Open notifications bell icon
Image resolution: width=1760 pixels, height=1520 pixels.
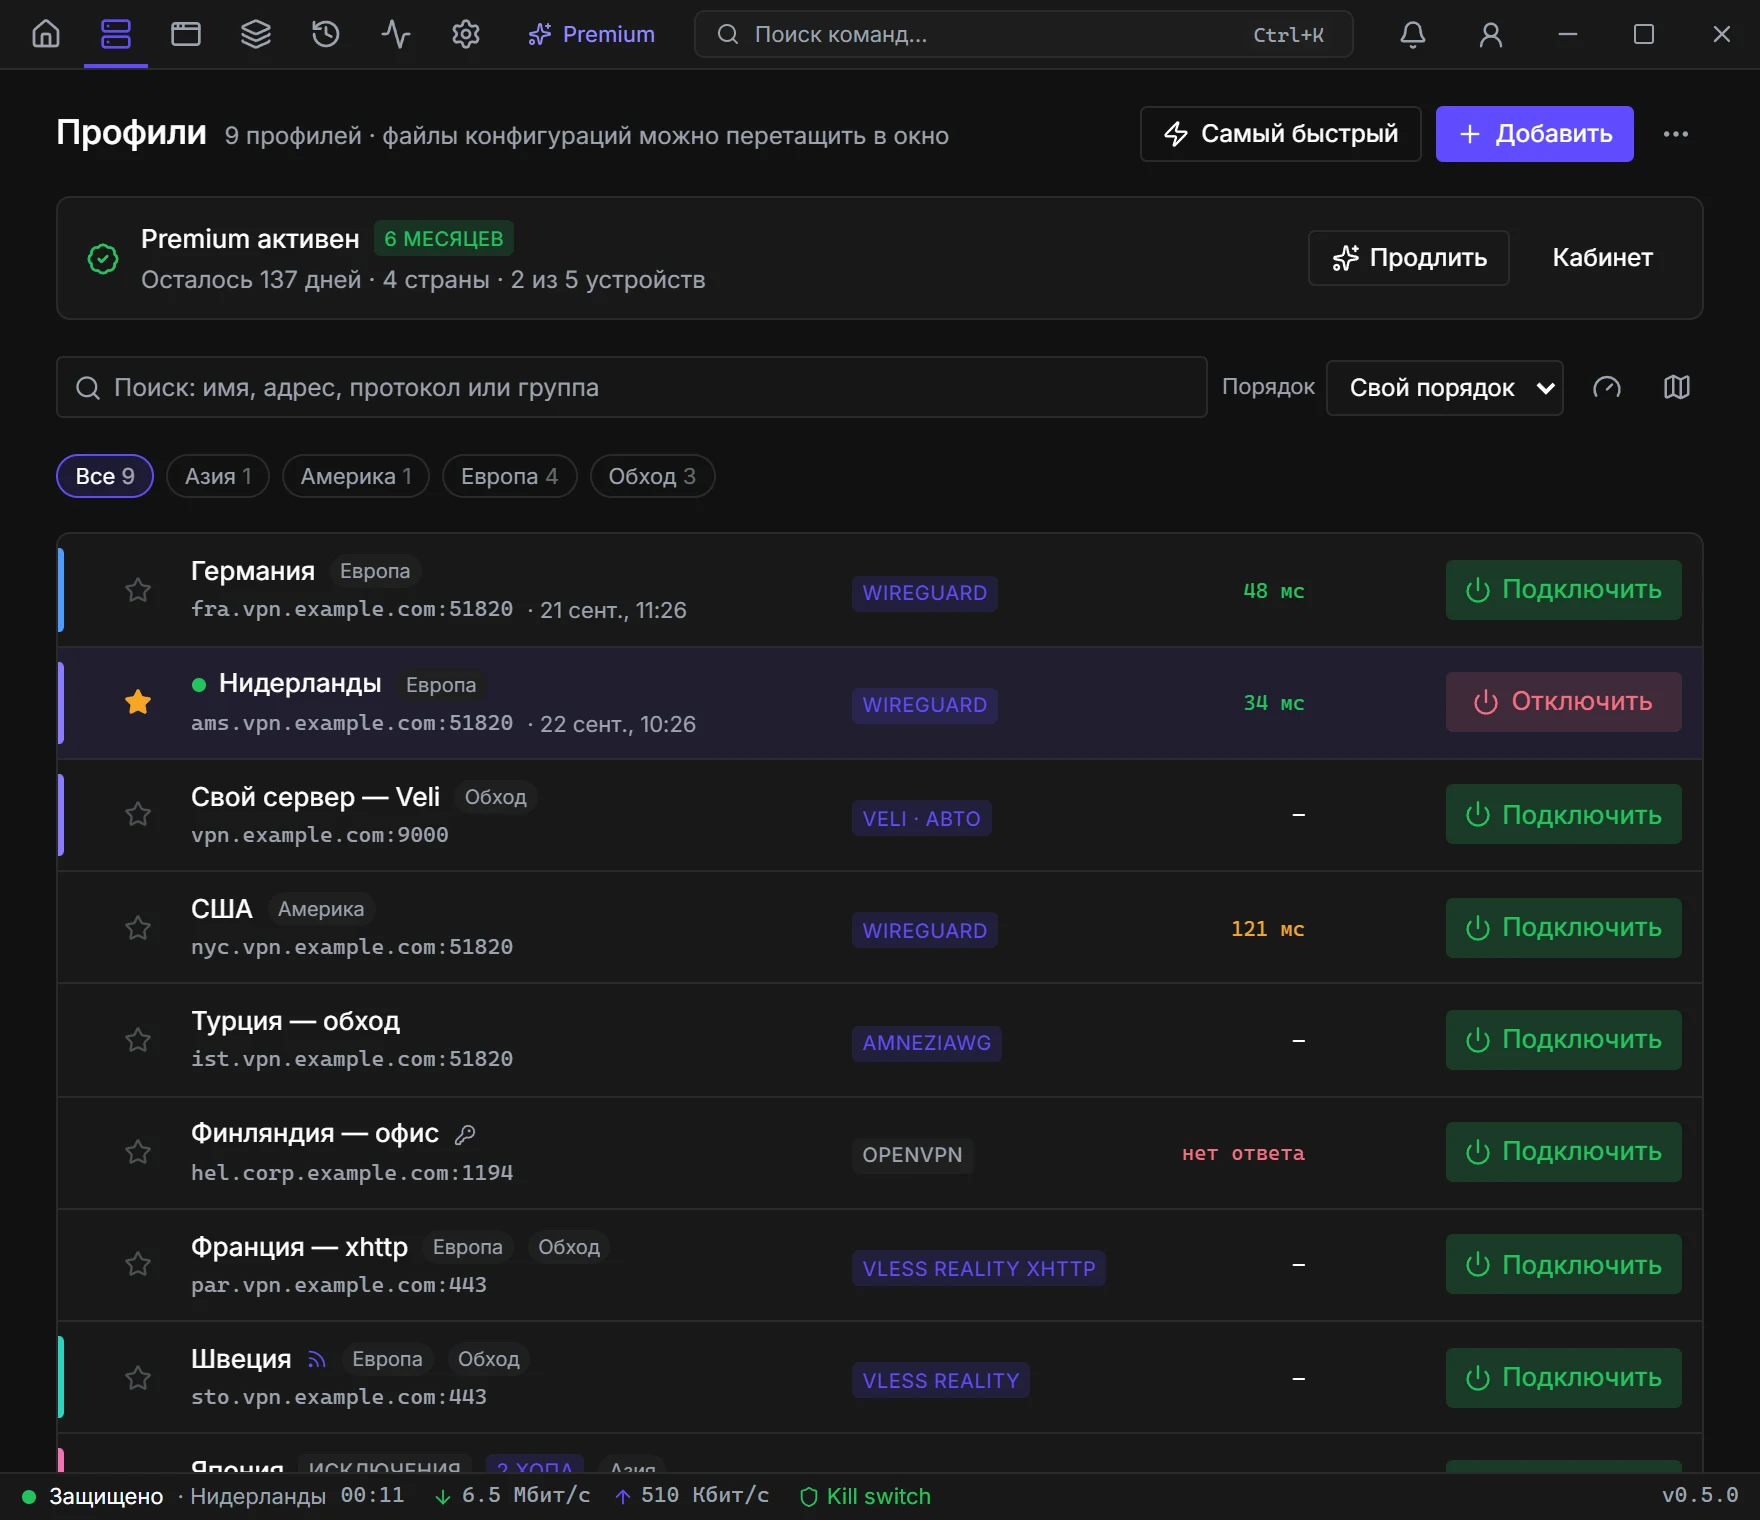pos(1413,35)
